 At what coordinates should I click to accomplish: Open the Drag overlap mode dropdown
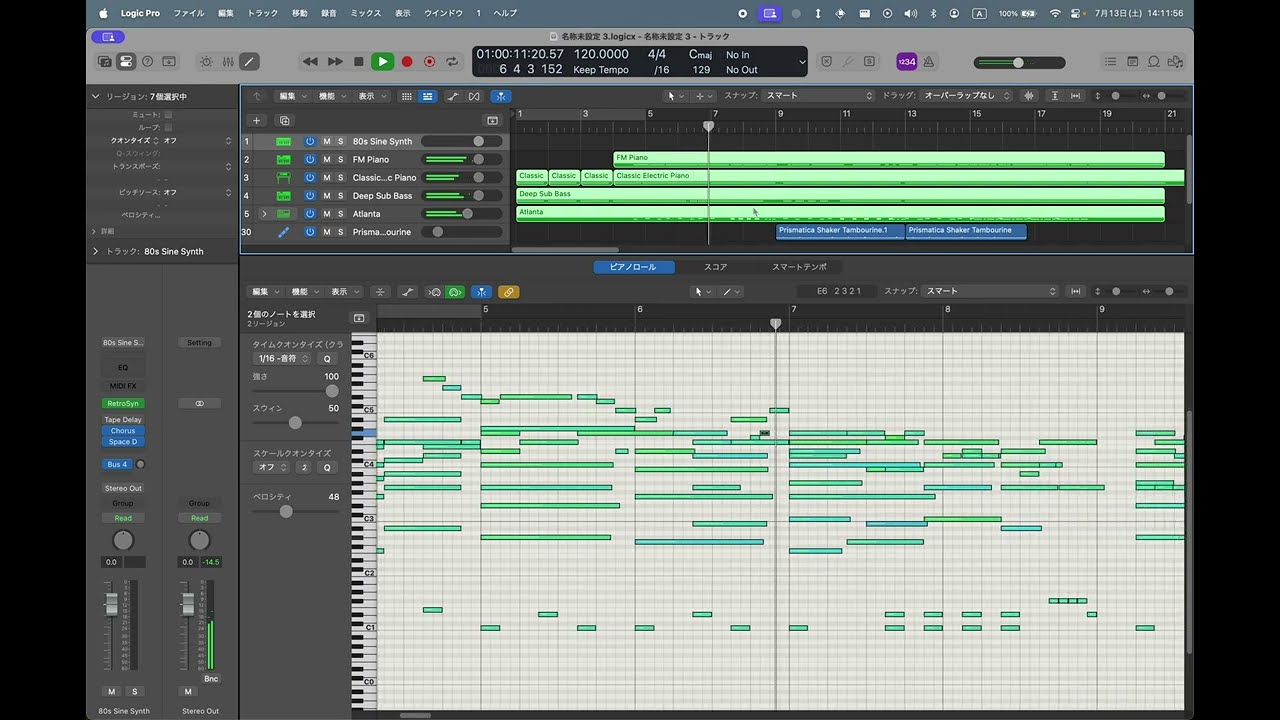(x=964, y=96)
